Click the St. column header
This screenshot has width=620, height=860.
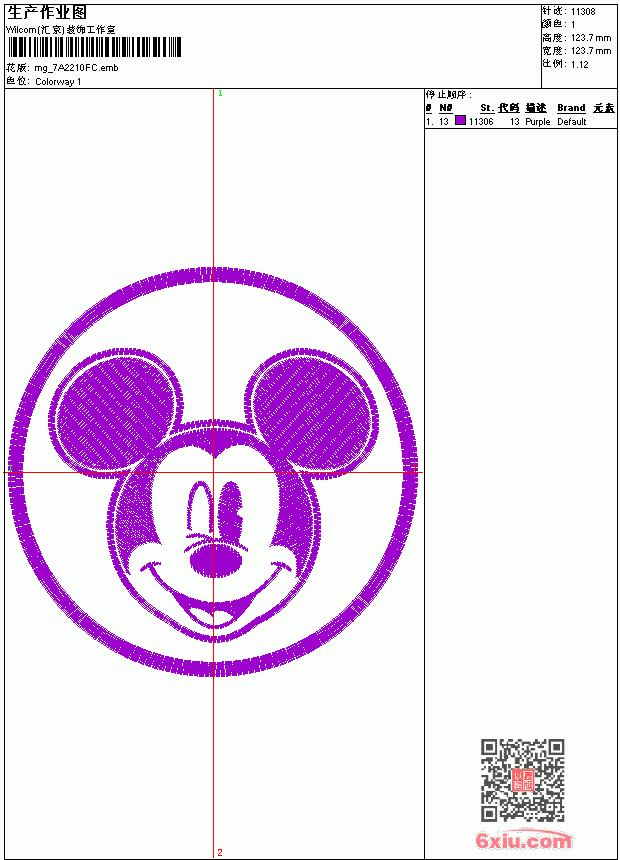coord(487,108)
